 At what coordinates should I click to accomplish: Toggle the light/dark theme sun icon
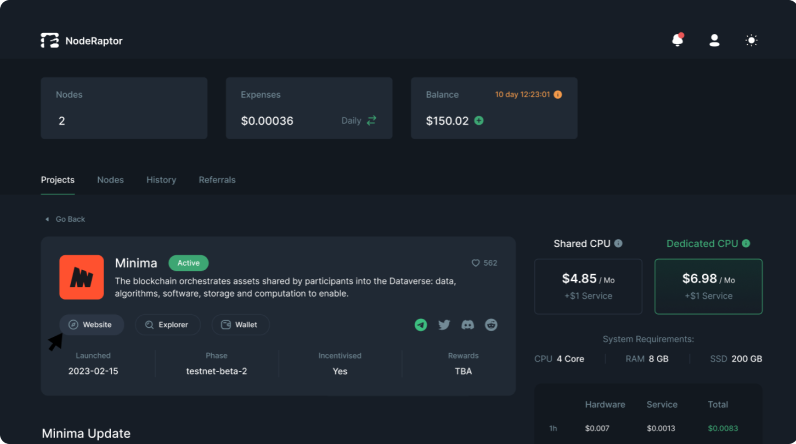coord(751,40)
